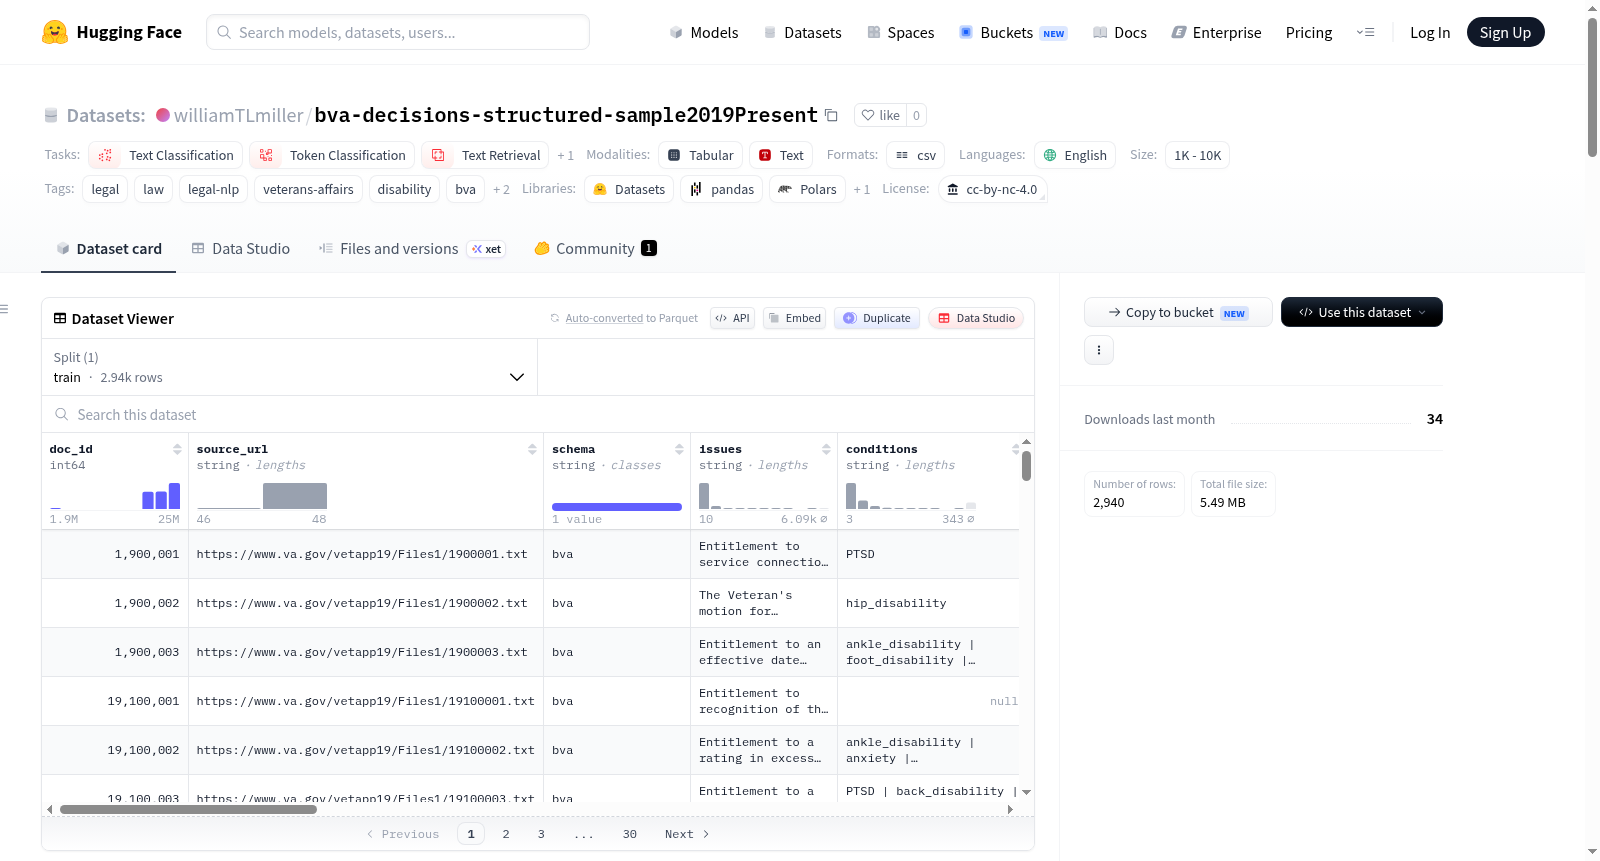Select the Tabular modality tag

[x=700, y=155]
